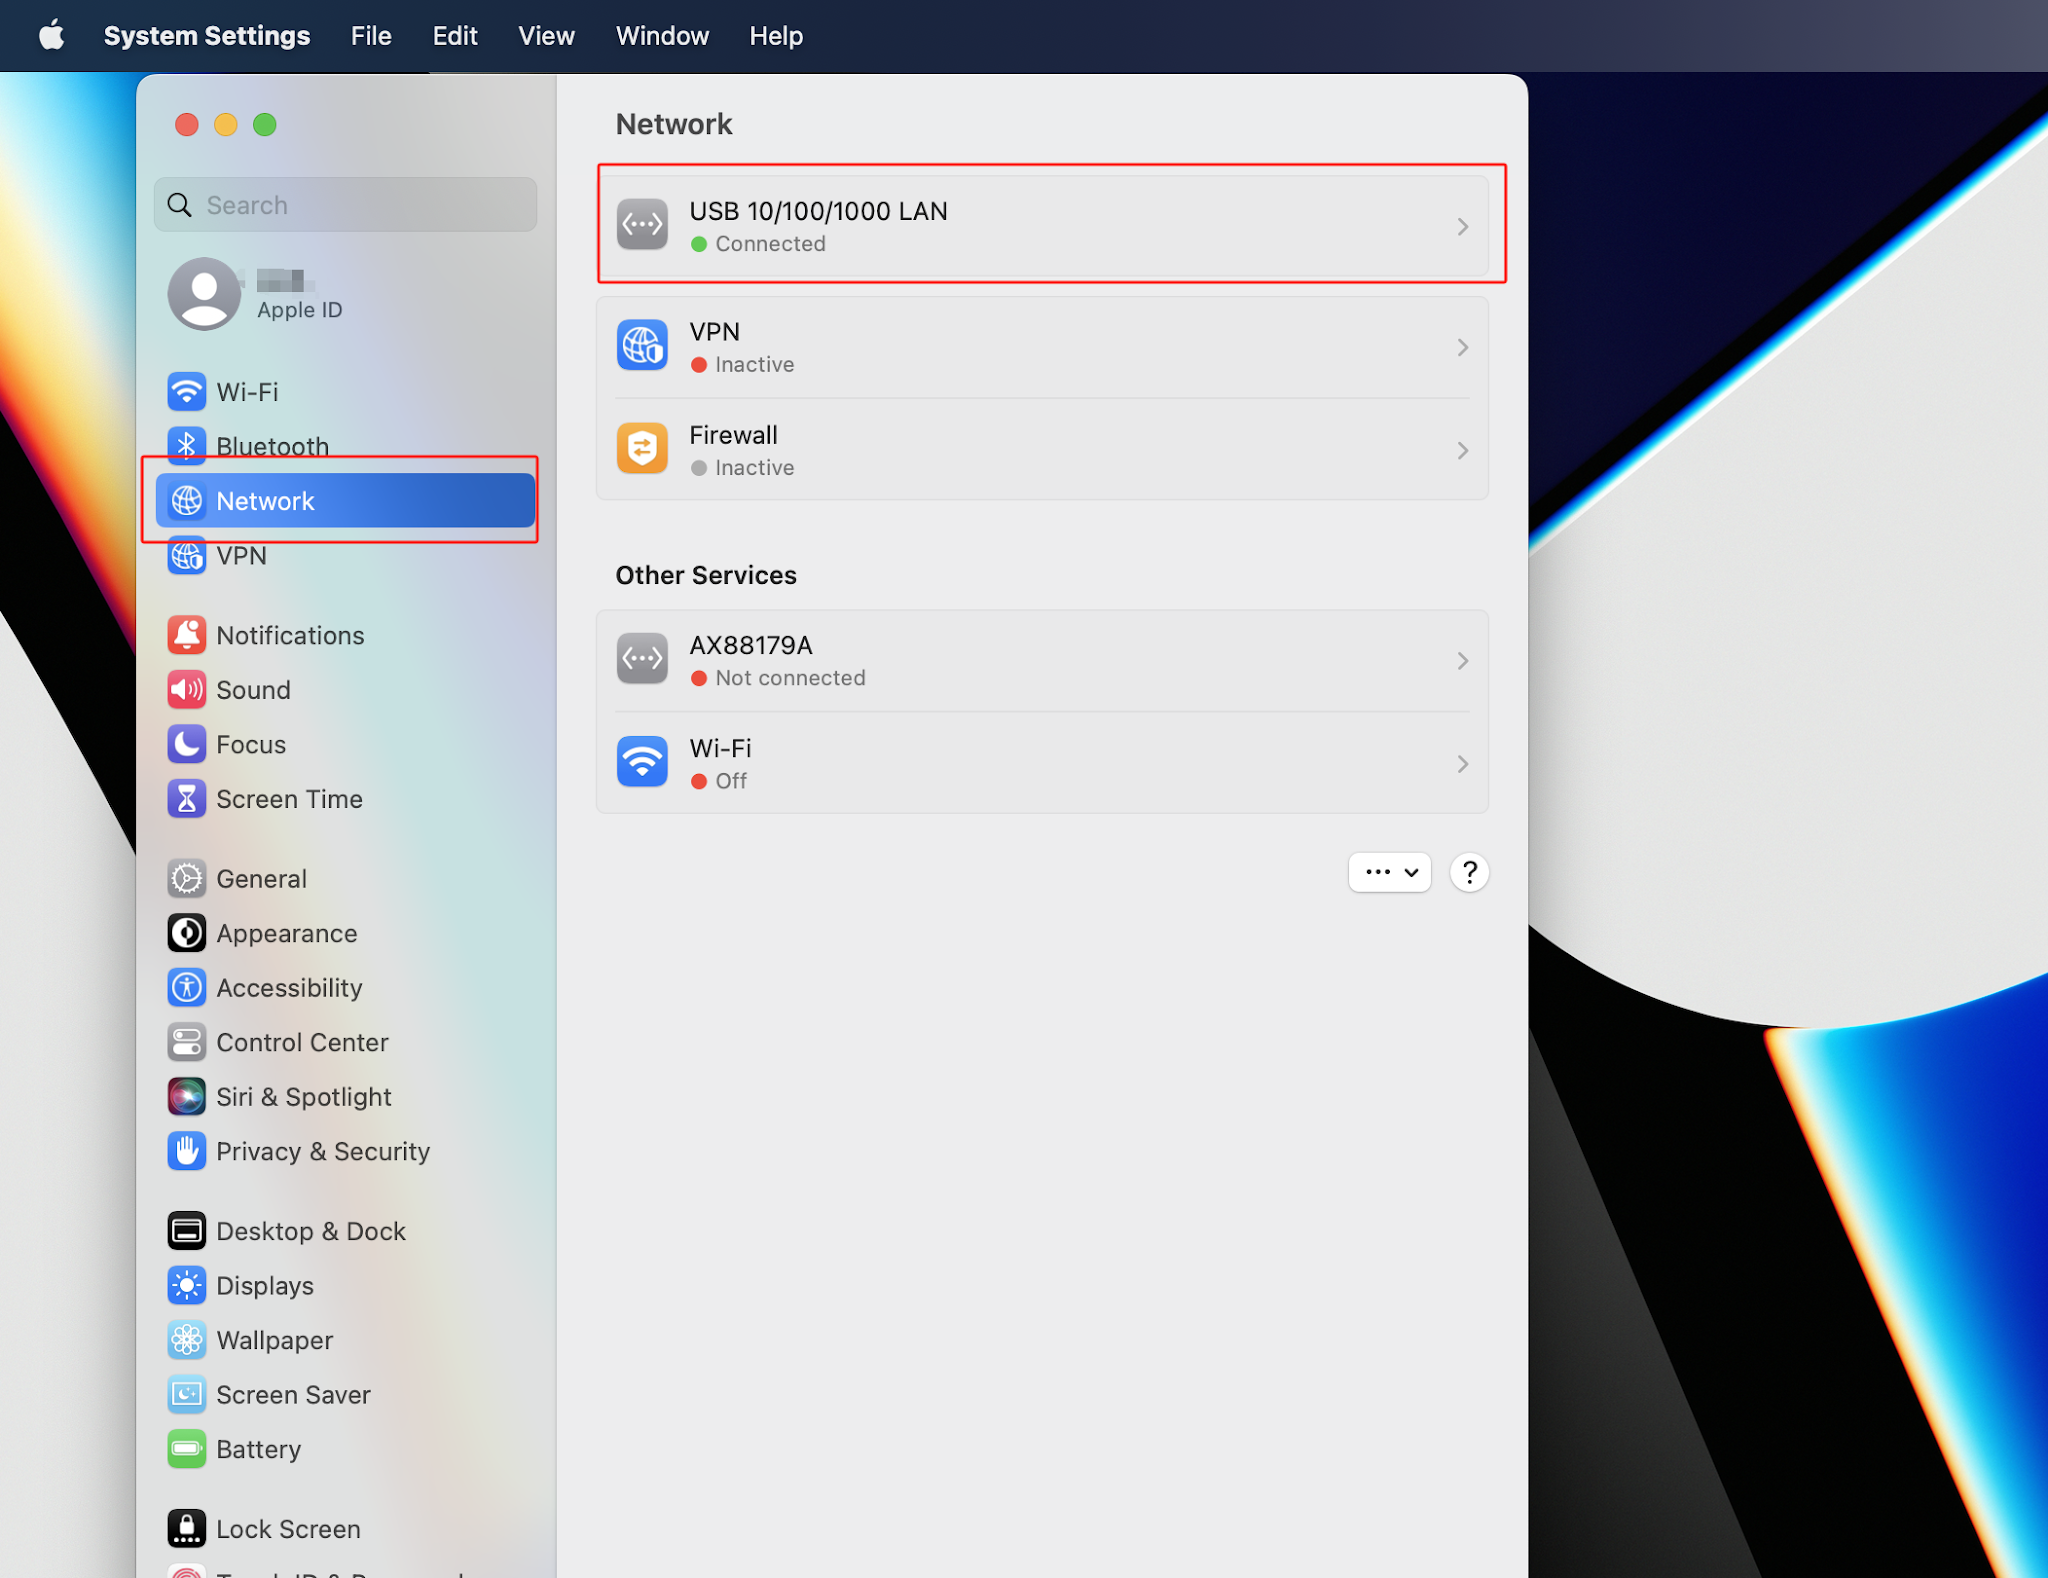The image size is (2048, 1578).
Task: Open the Apple ID account avatar
Action: coord(204,294)
